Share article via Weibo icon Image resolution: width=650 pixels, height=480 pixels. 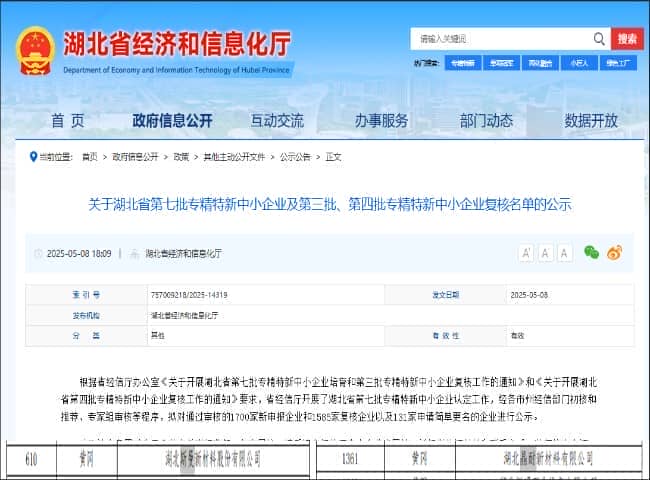pyautogui.click(x=614, y=253)
